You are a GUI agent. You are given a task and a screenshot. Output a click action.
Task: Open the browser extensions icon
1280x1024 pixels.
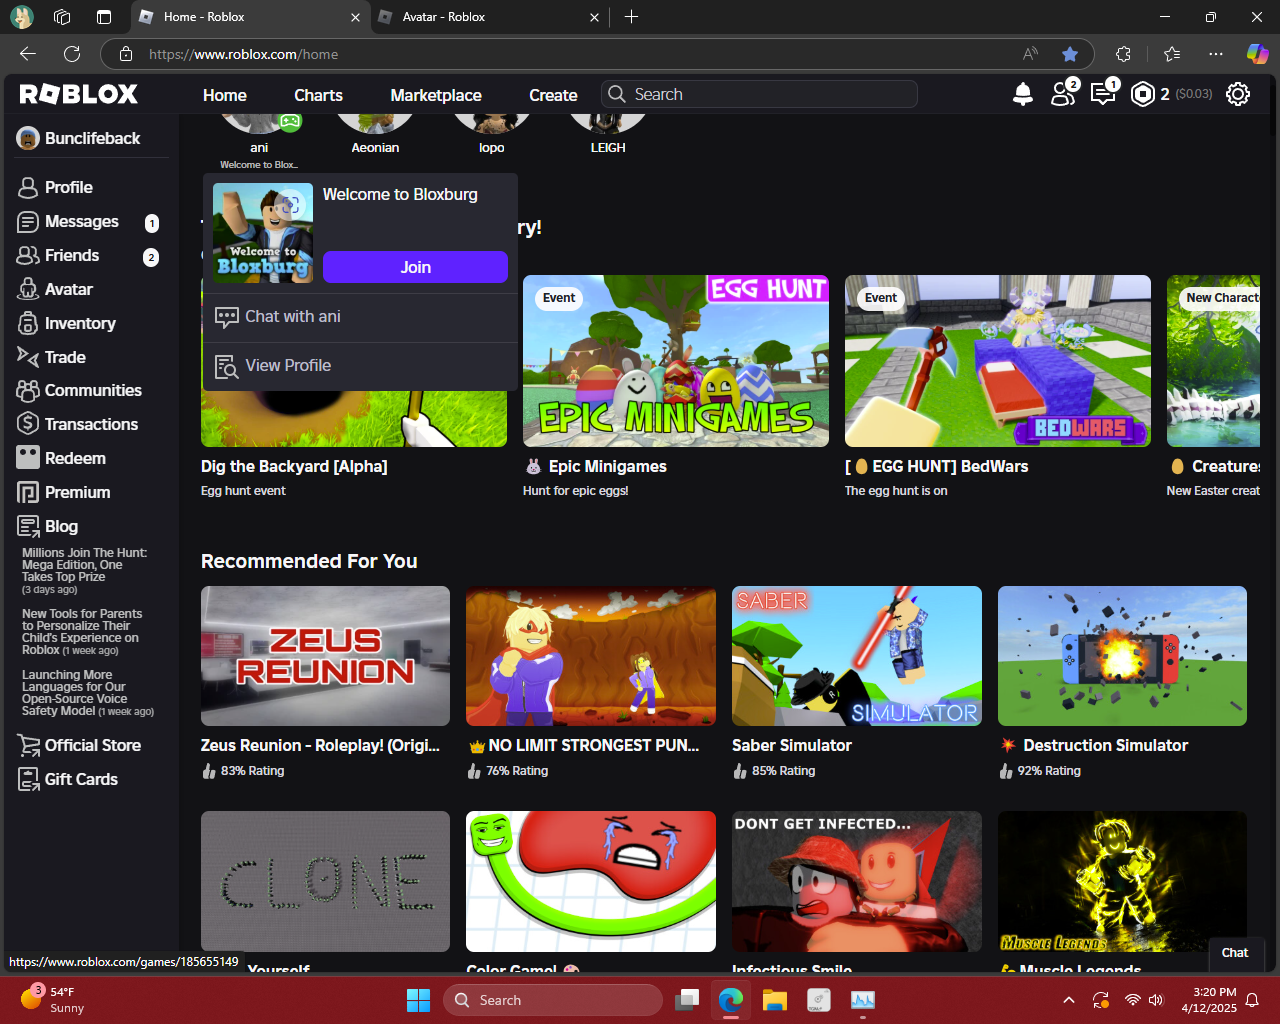click(1124, 54)
